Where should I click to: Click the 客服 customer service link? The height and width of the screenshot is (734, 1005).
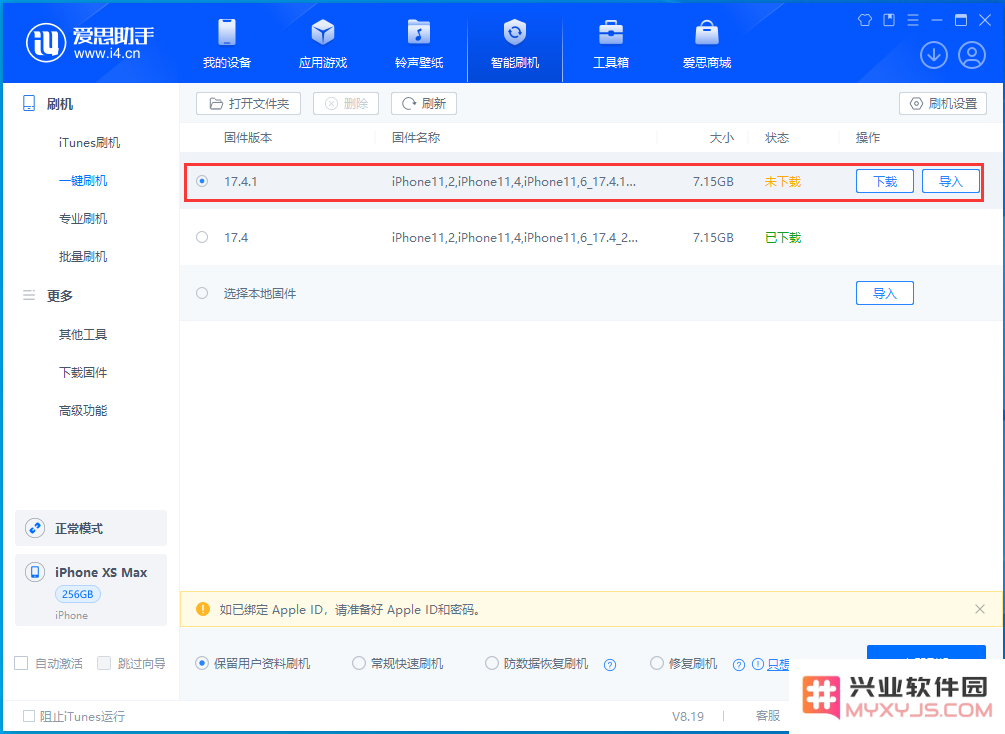768,716
